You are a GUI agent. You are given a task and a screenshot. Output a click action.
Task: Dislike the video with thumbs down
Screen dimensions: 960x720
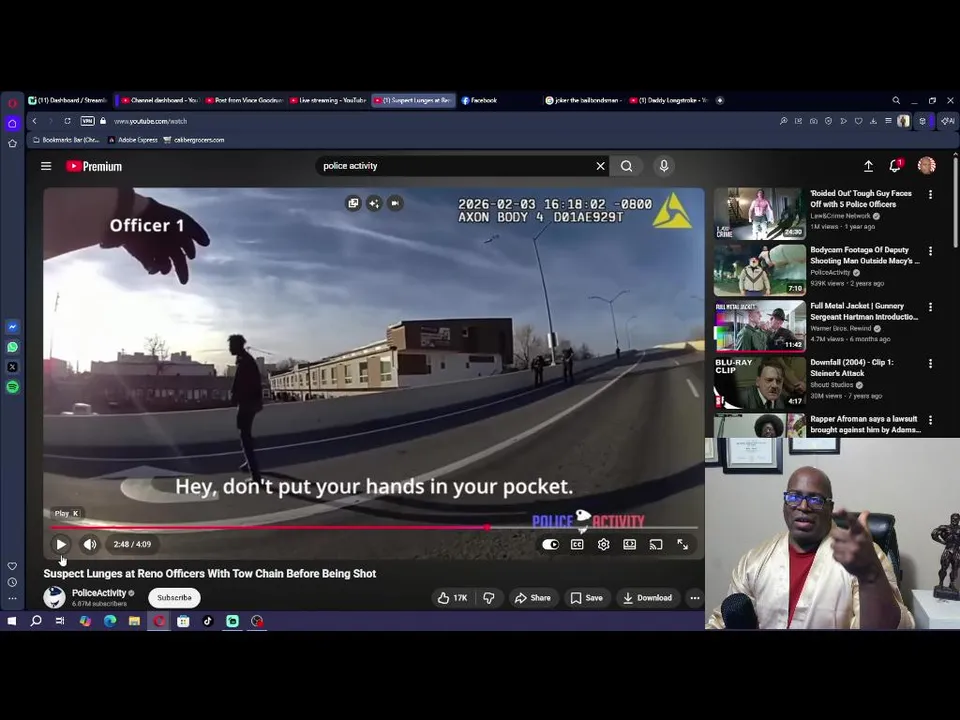(489, 598)
